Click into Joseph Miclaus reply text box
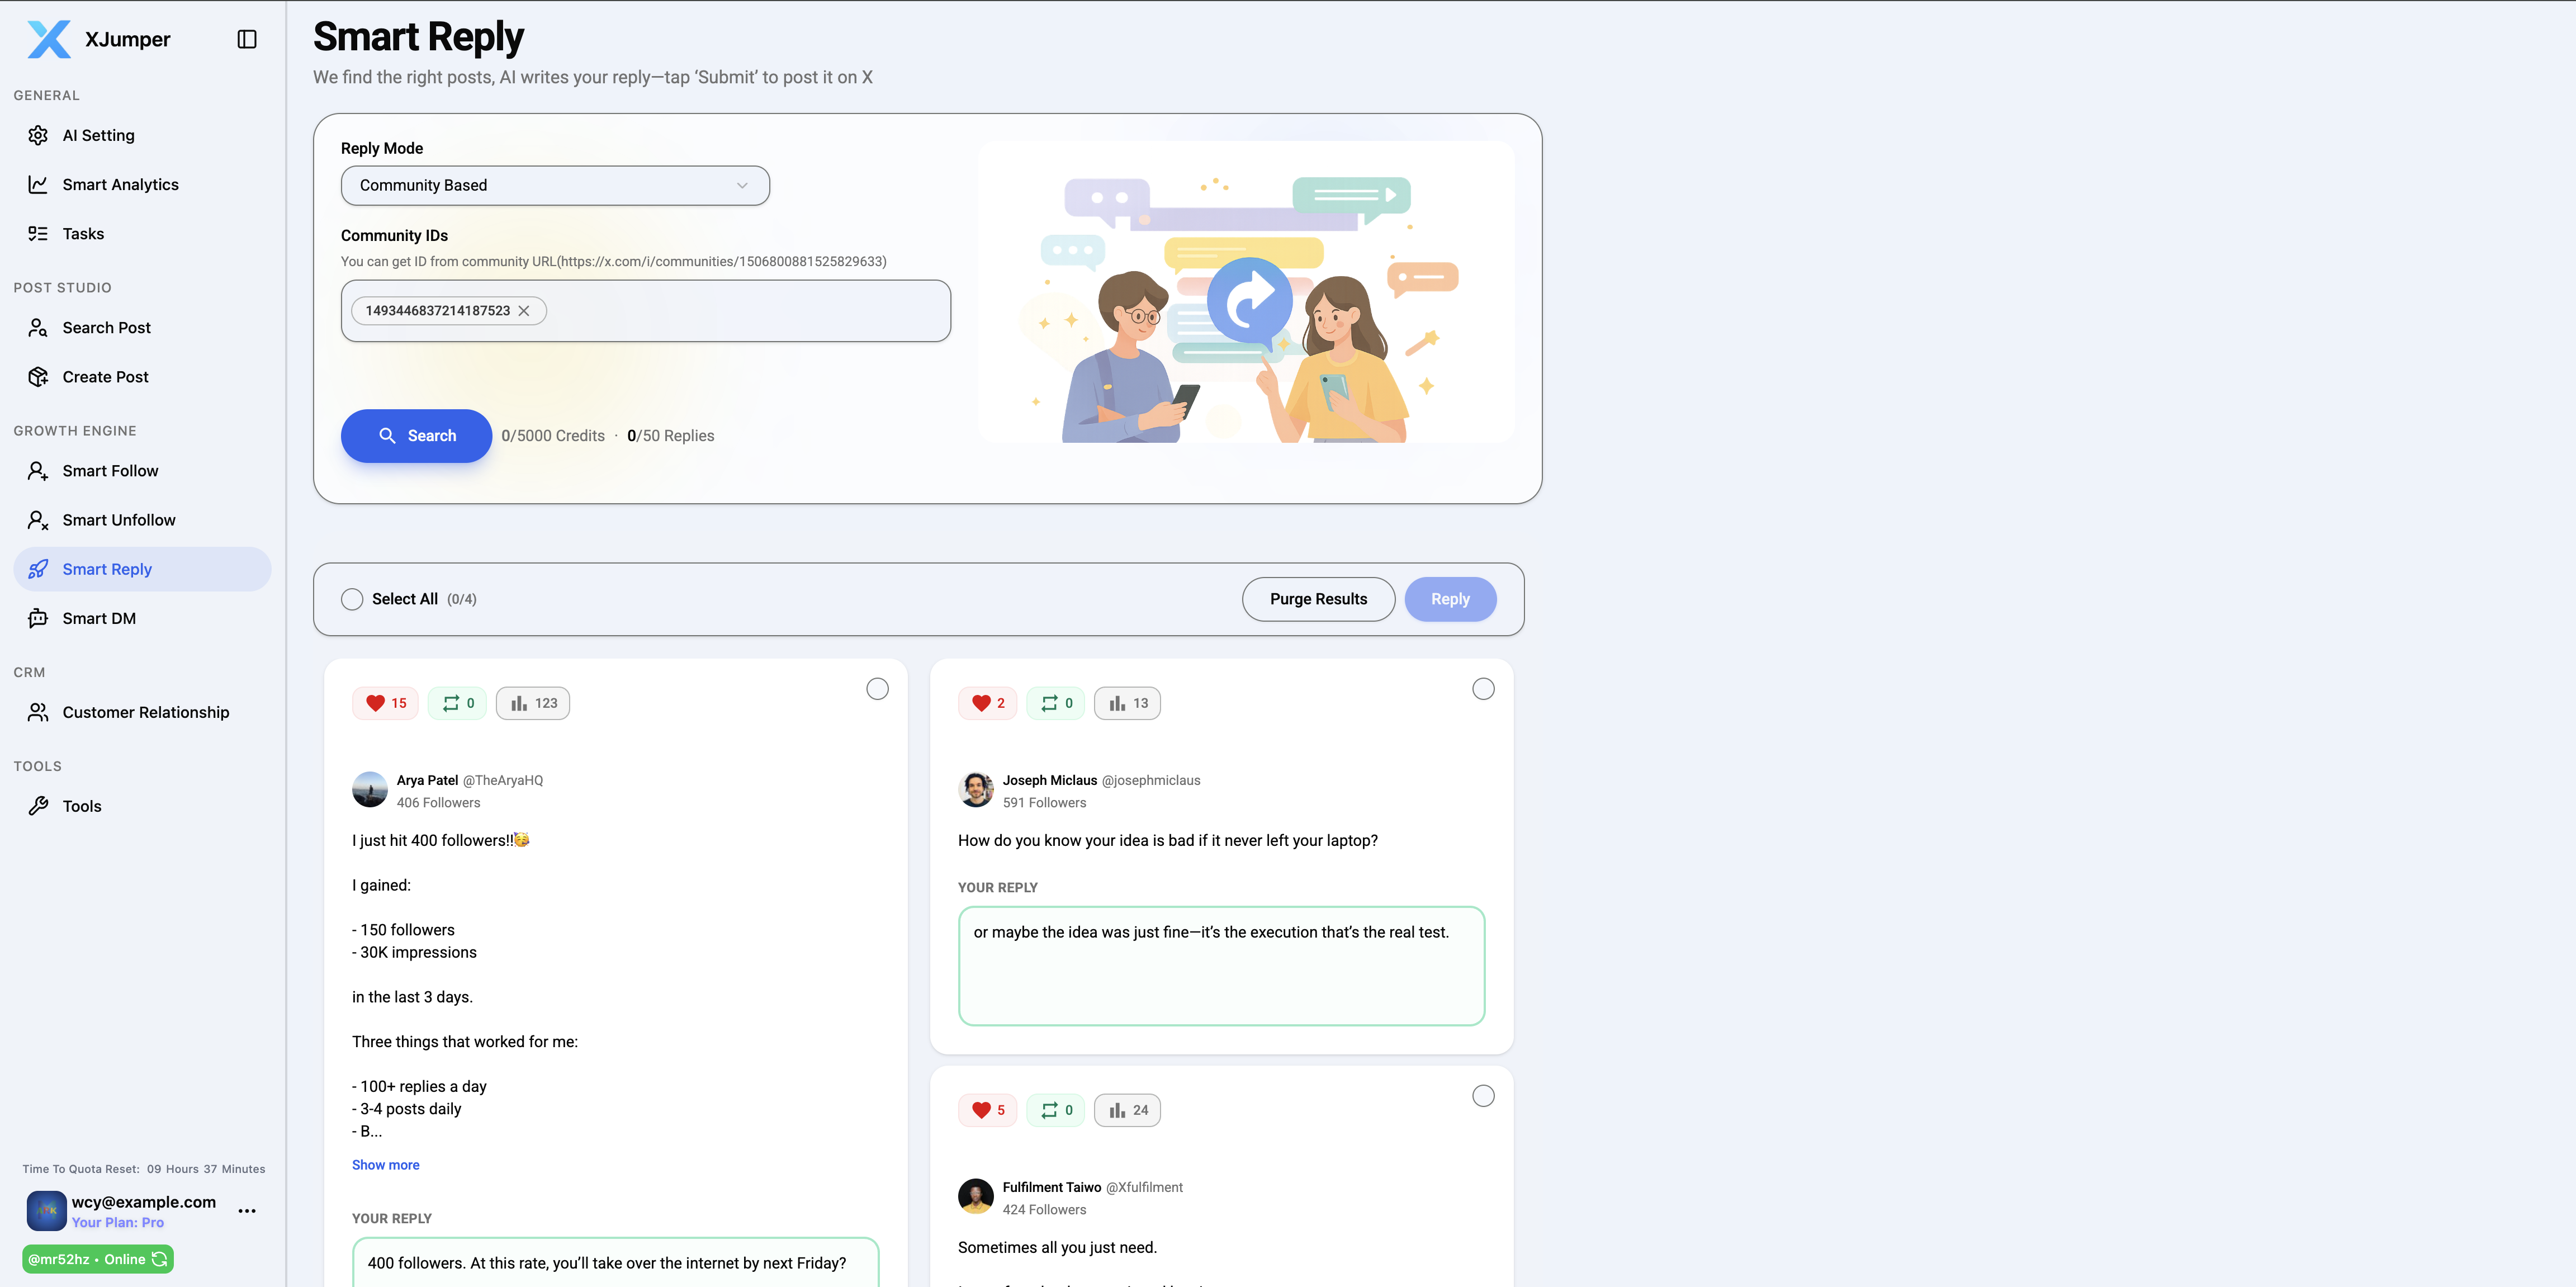 click(1221, 966)
